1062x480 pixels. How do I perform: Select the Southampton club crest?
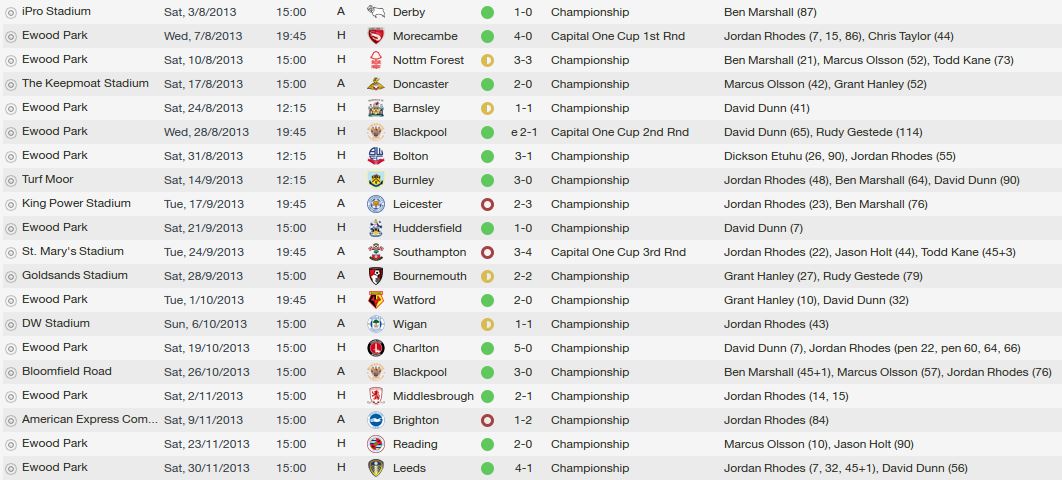(375, 252)
